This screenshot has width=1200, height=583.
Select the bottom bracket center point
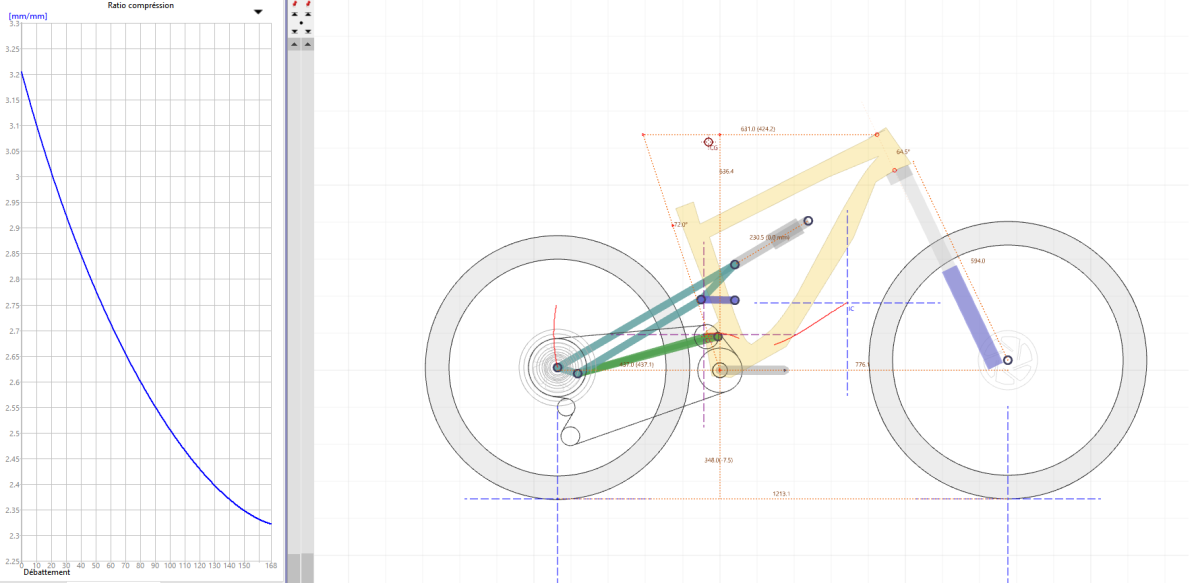tap(719, 370)
